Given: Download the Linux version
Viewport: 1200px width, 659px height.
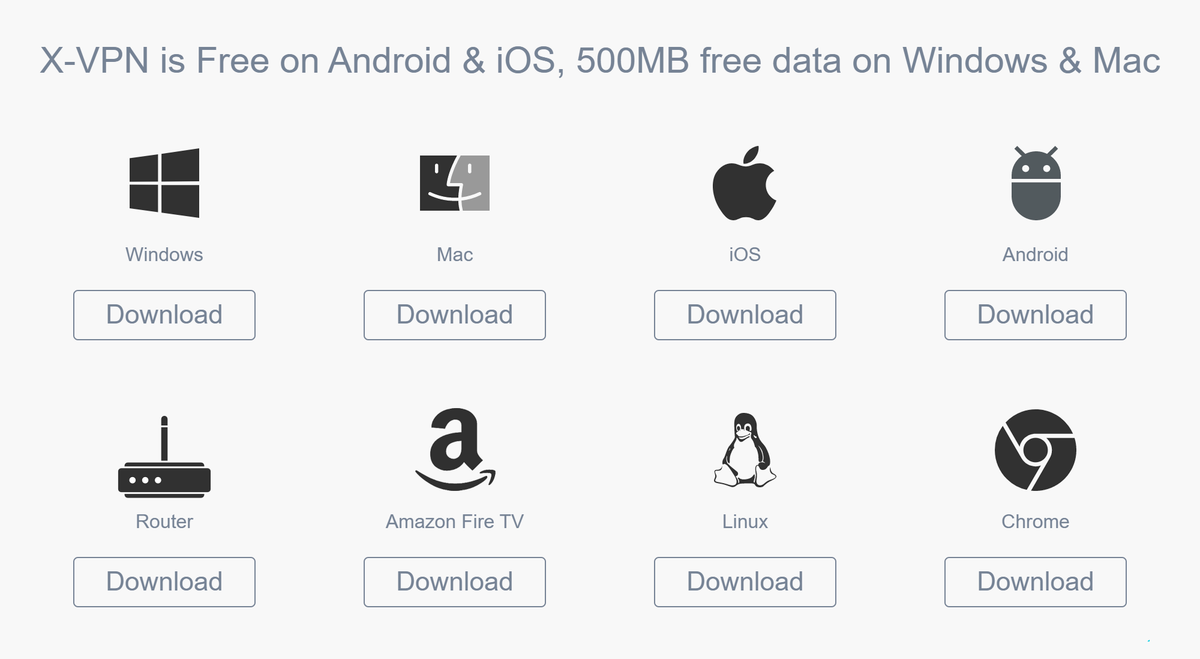Looking at the screenshot, I should pyautogui.click(x=745, y=582).
